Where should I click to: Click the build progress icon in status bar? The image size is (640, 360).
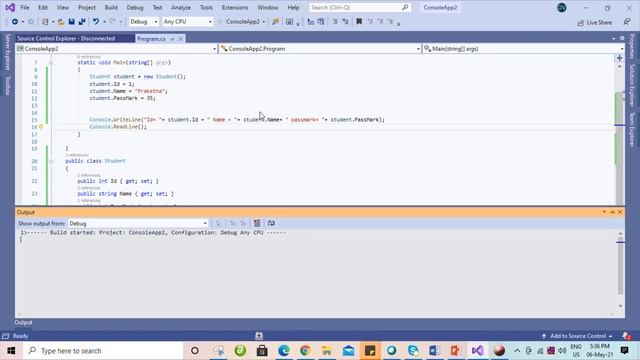pos(259,336)
